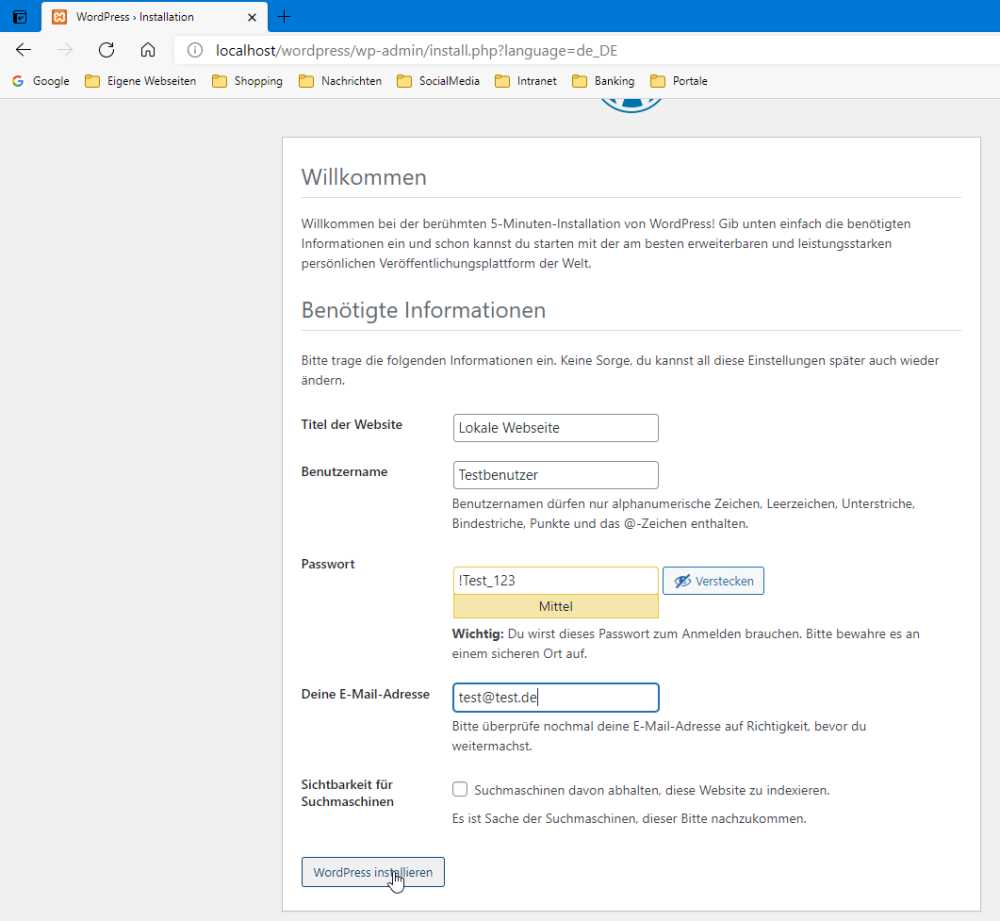Image resolution: width=1000 pixels, height=921 pixels.
Task: Click the Sichtbarkeit für Suchmaschinen label
Action: click(348, 793)
